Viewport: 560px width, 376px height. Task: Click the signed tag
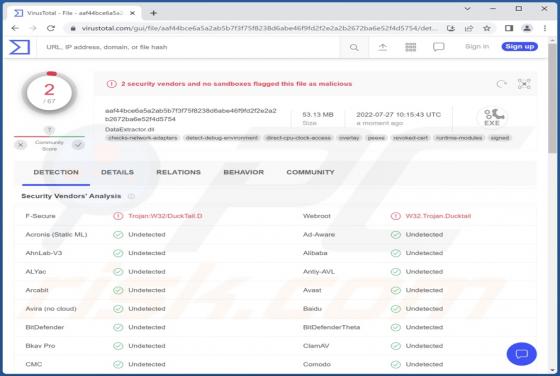(500, 138)
